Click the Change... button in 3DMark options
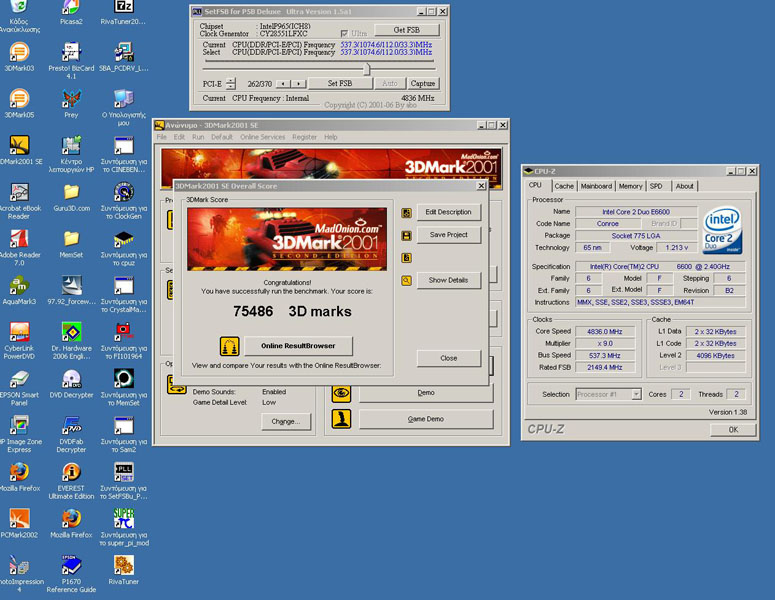The height and width of the screenshot is (600, 775). [286, 422]
